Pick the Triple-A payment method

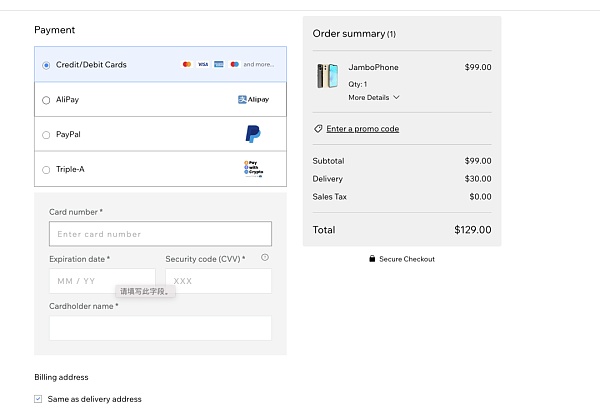46,170
